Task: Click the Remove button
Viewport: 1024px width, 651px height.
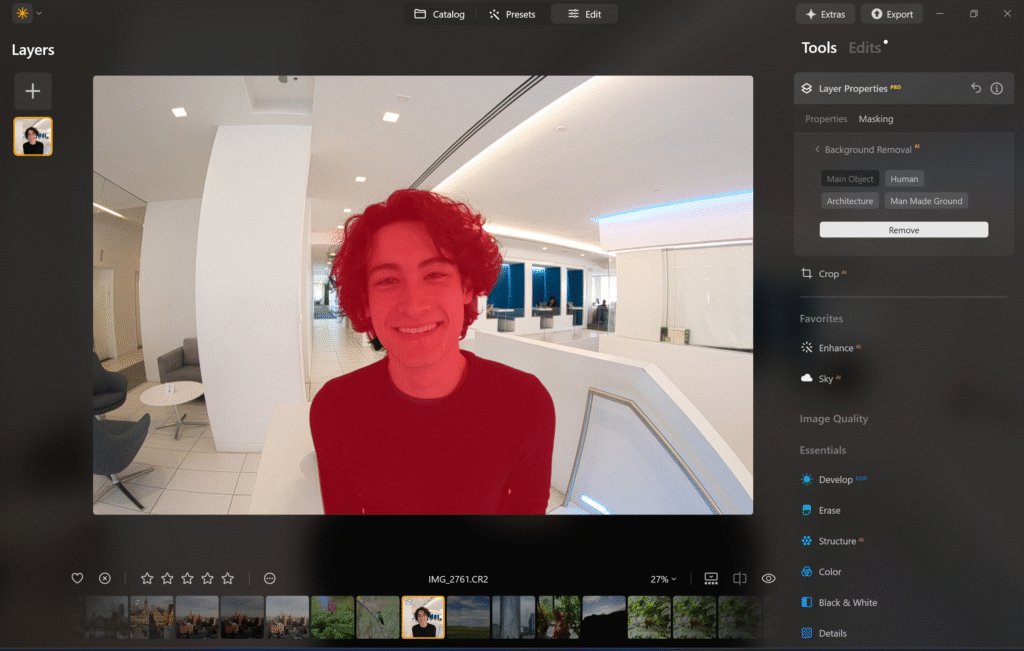Action: 902,229
